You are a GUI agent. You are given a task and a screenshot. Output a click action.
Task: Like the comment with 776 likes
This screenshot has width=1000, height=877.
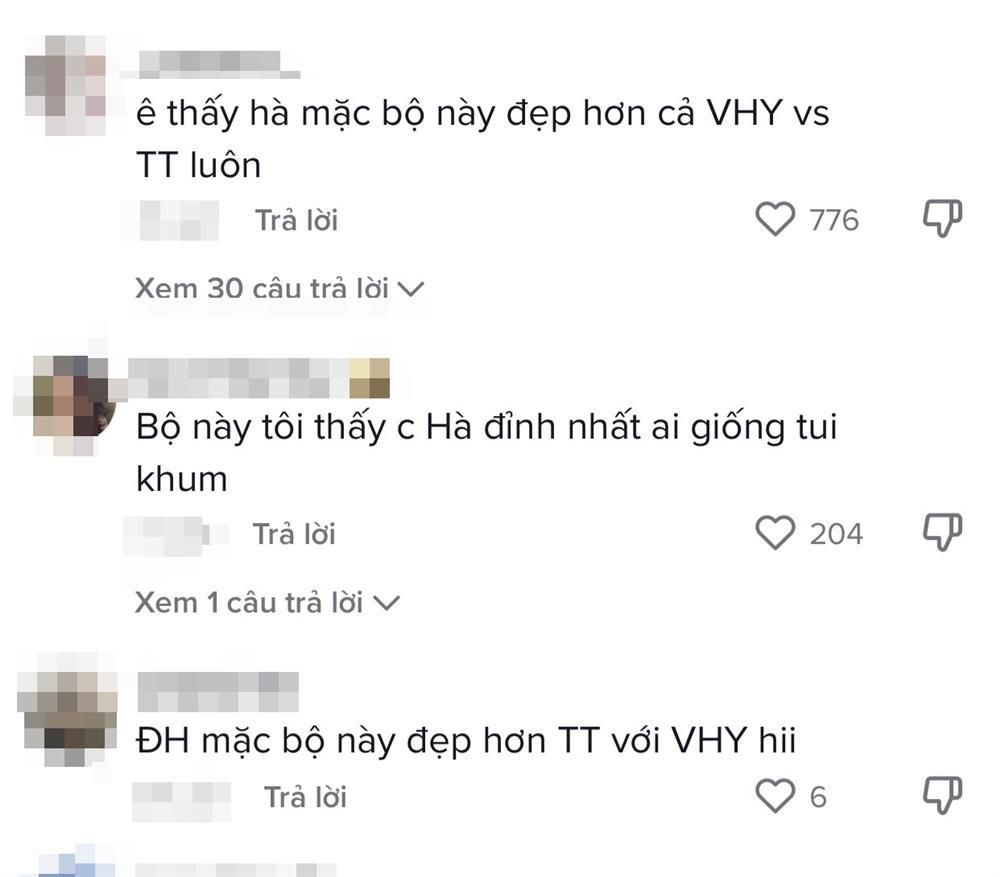(x=775, y=219)
